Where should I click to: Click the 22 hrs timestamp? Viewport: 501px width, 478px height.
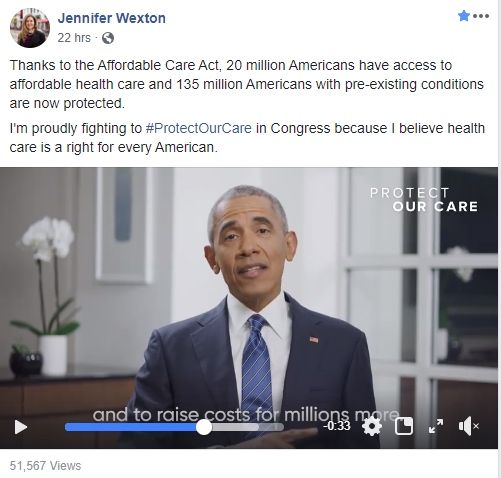tap(74, 38)
